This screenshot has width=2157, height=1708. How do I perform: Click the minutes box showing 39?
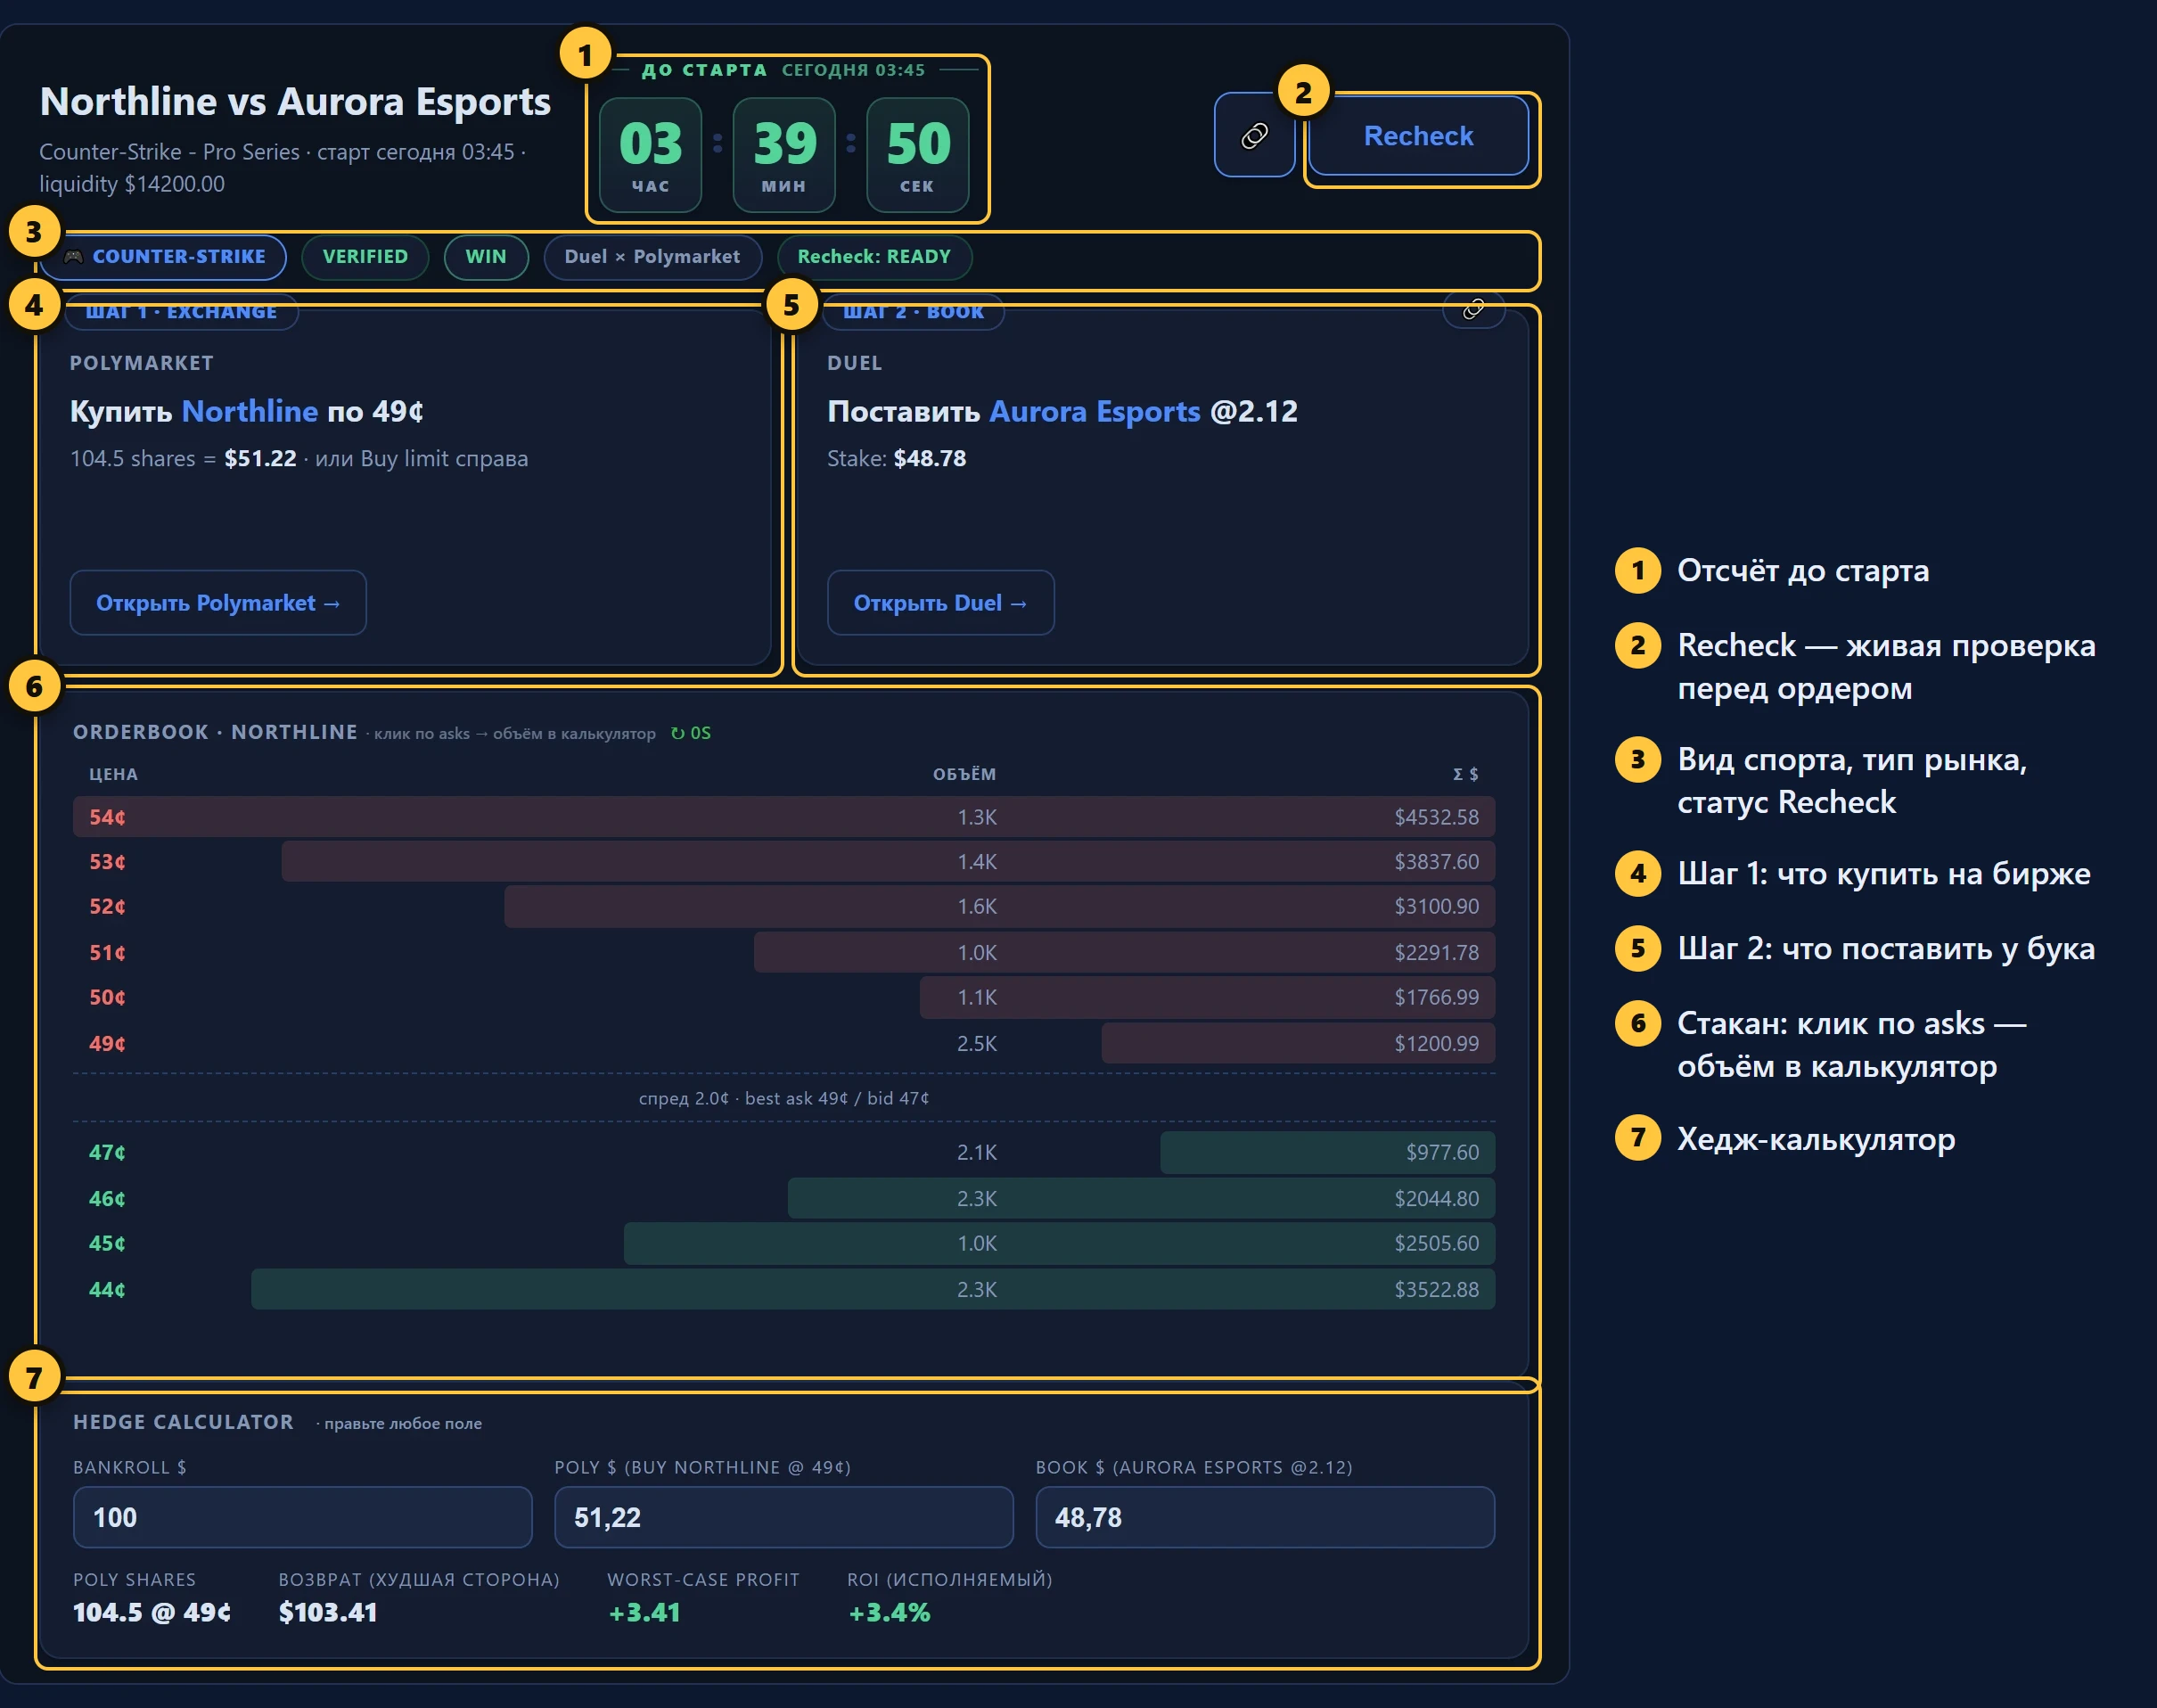coord(784,155)
